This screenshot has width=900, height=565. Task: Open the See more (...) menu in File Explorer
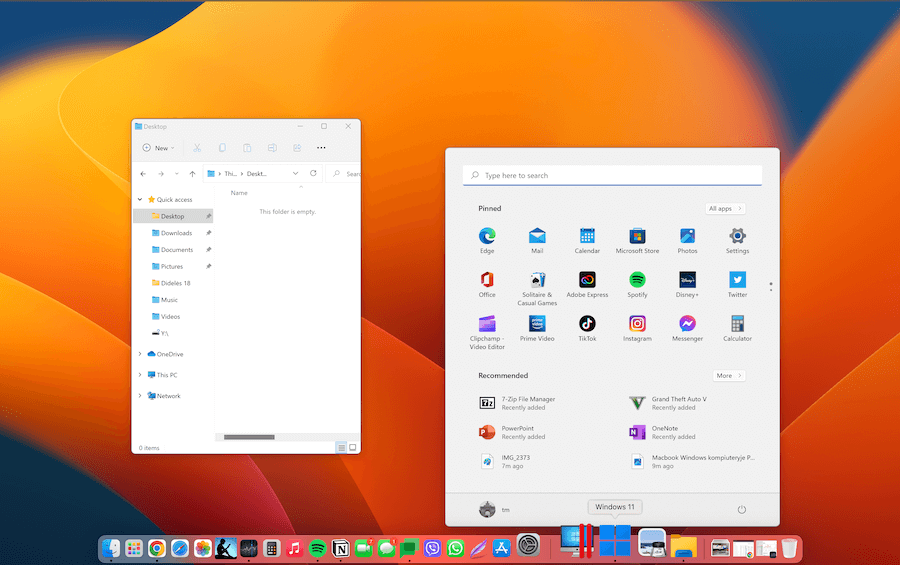pyautogui.click(x=321, y=148)
